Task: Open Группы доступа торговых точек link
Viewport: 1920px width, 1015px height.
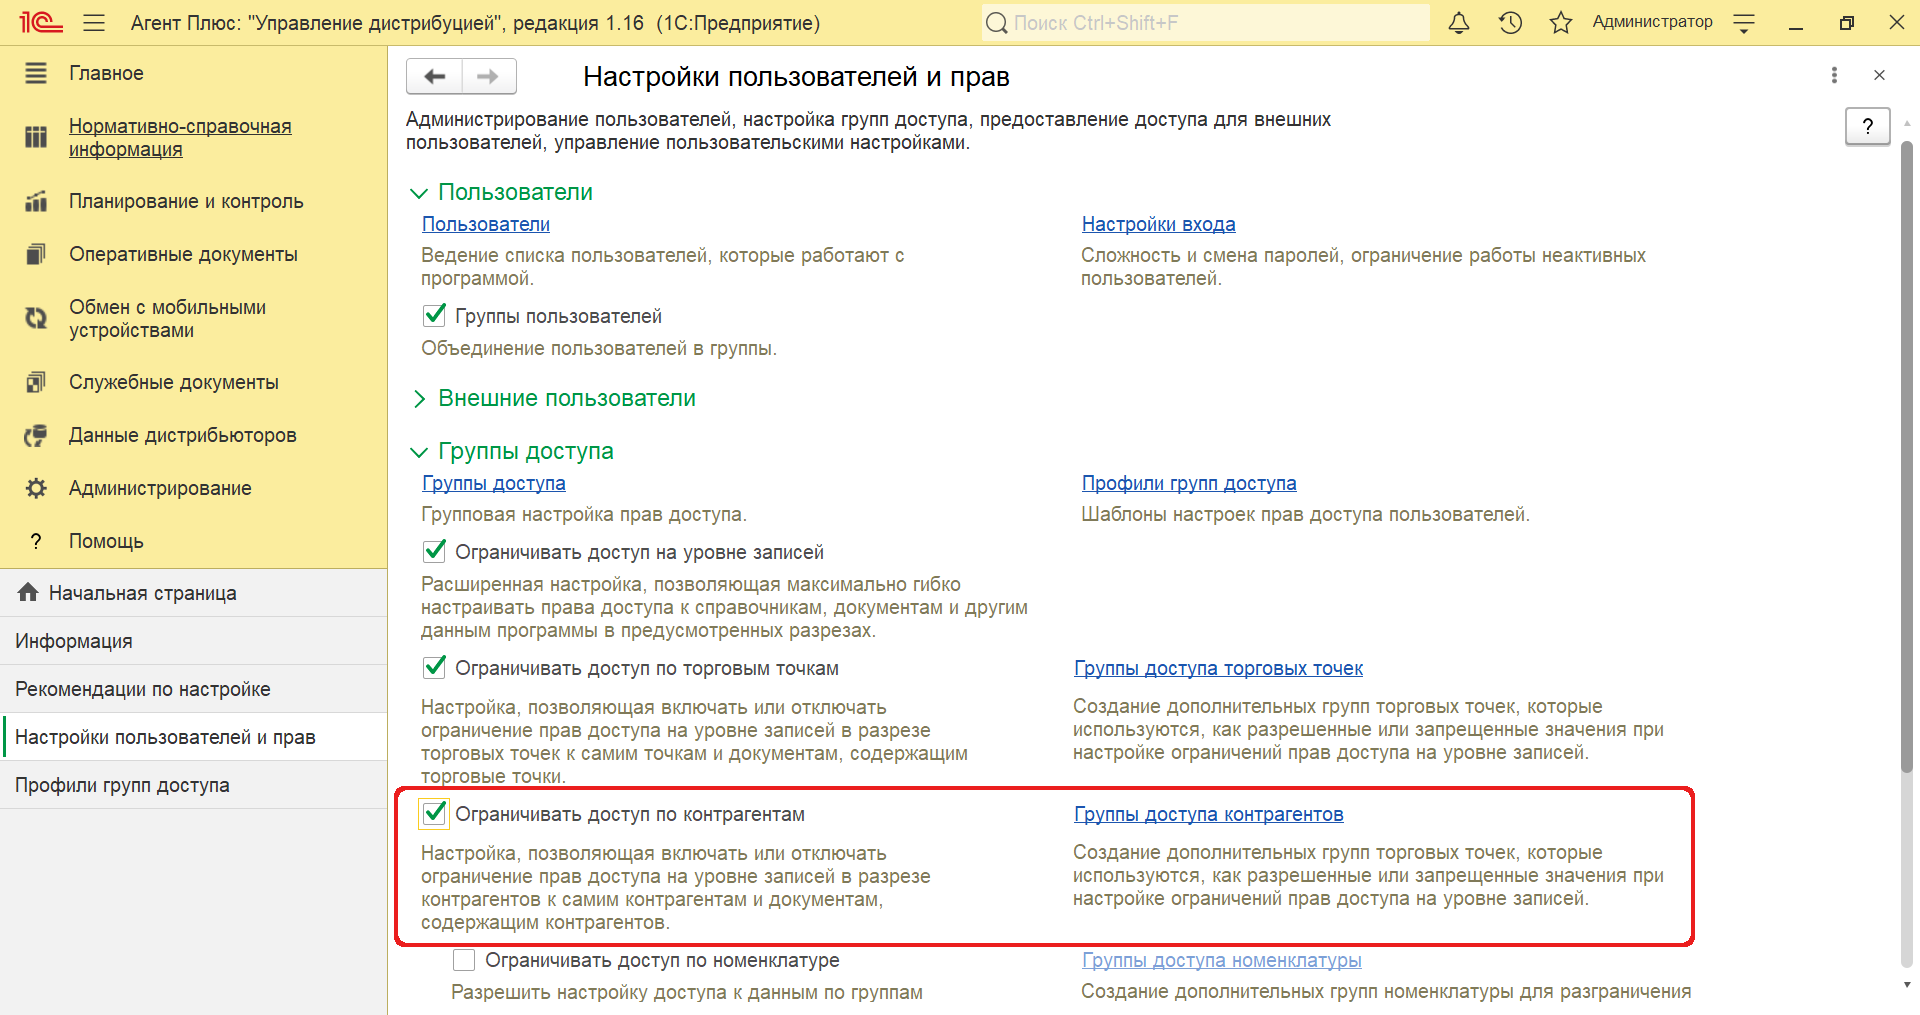Action: tap(1218, 668)
